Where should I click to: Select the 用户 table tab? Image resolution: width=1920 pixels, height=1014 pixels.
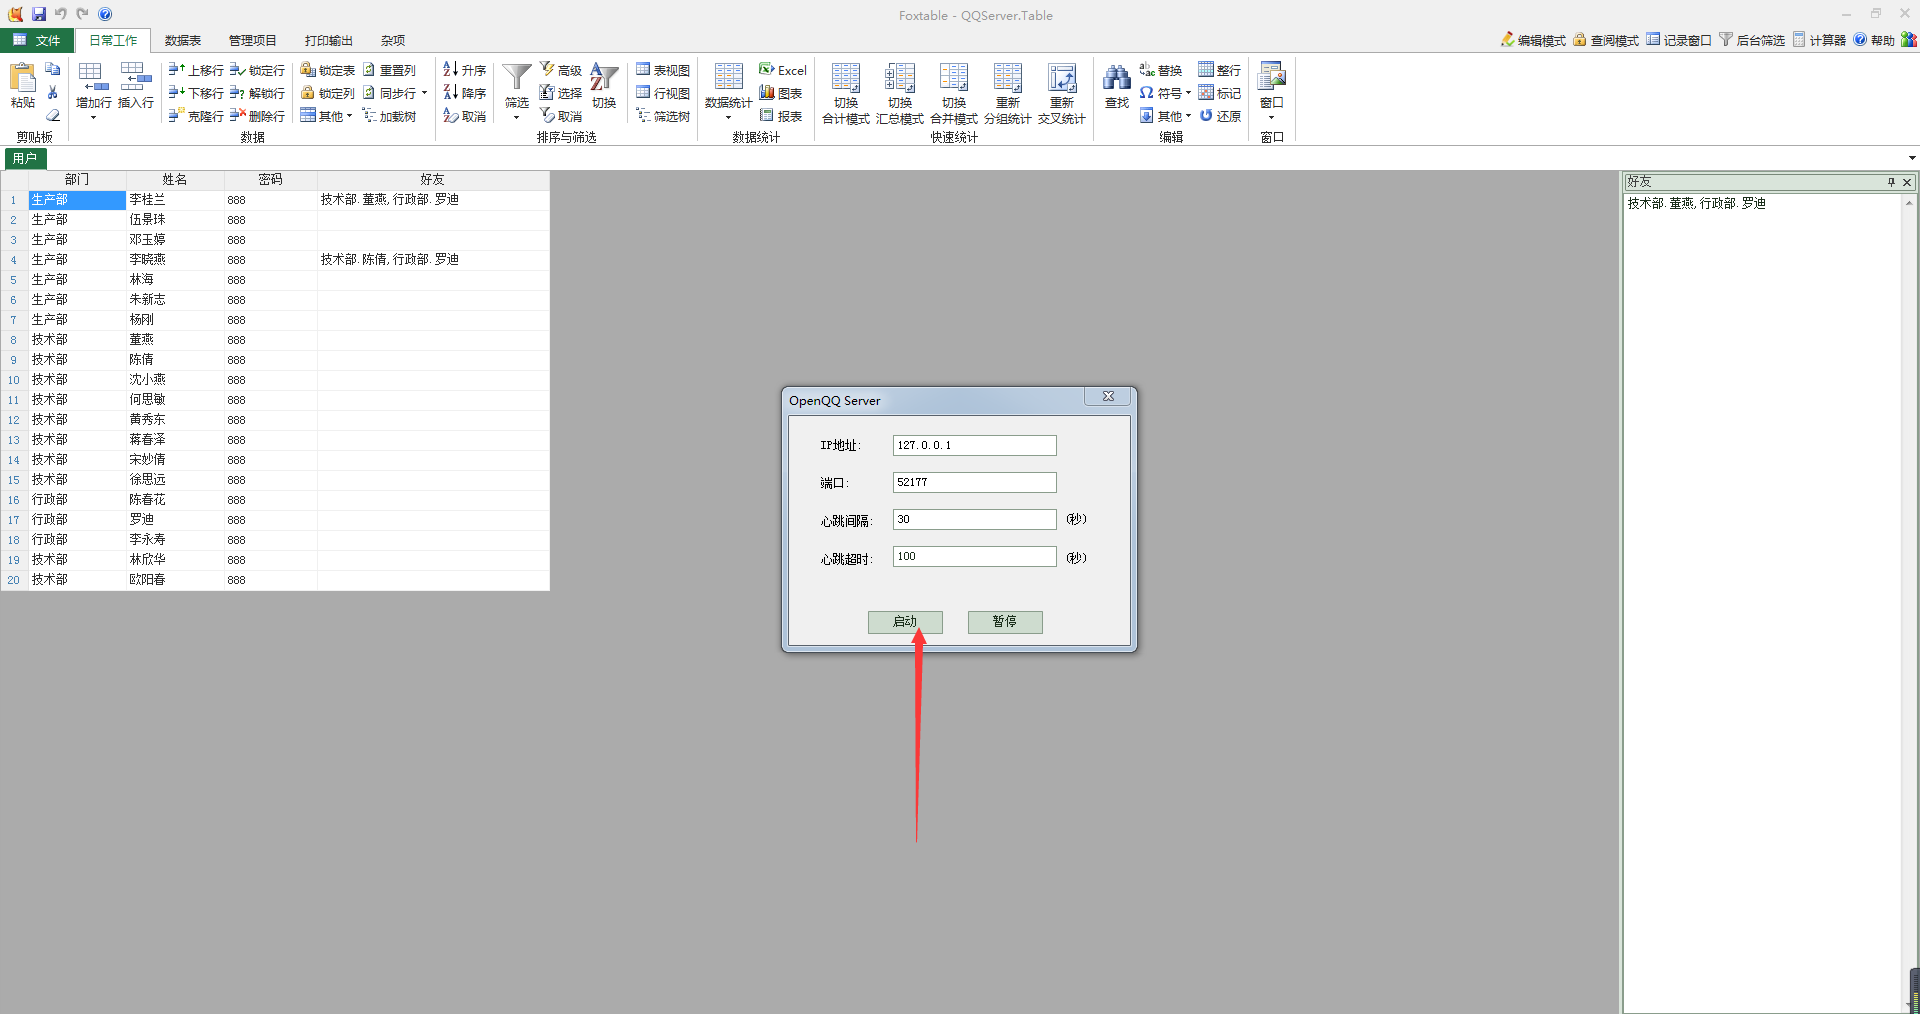pyautogui.click(x=25, y=158)
